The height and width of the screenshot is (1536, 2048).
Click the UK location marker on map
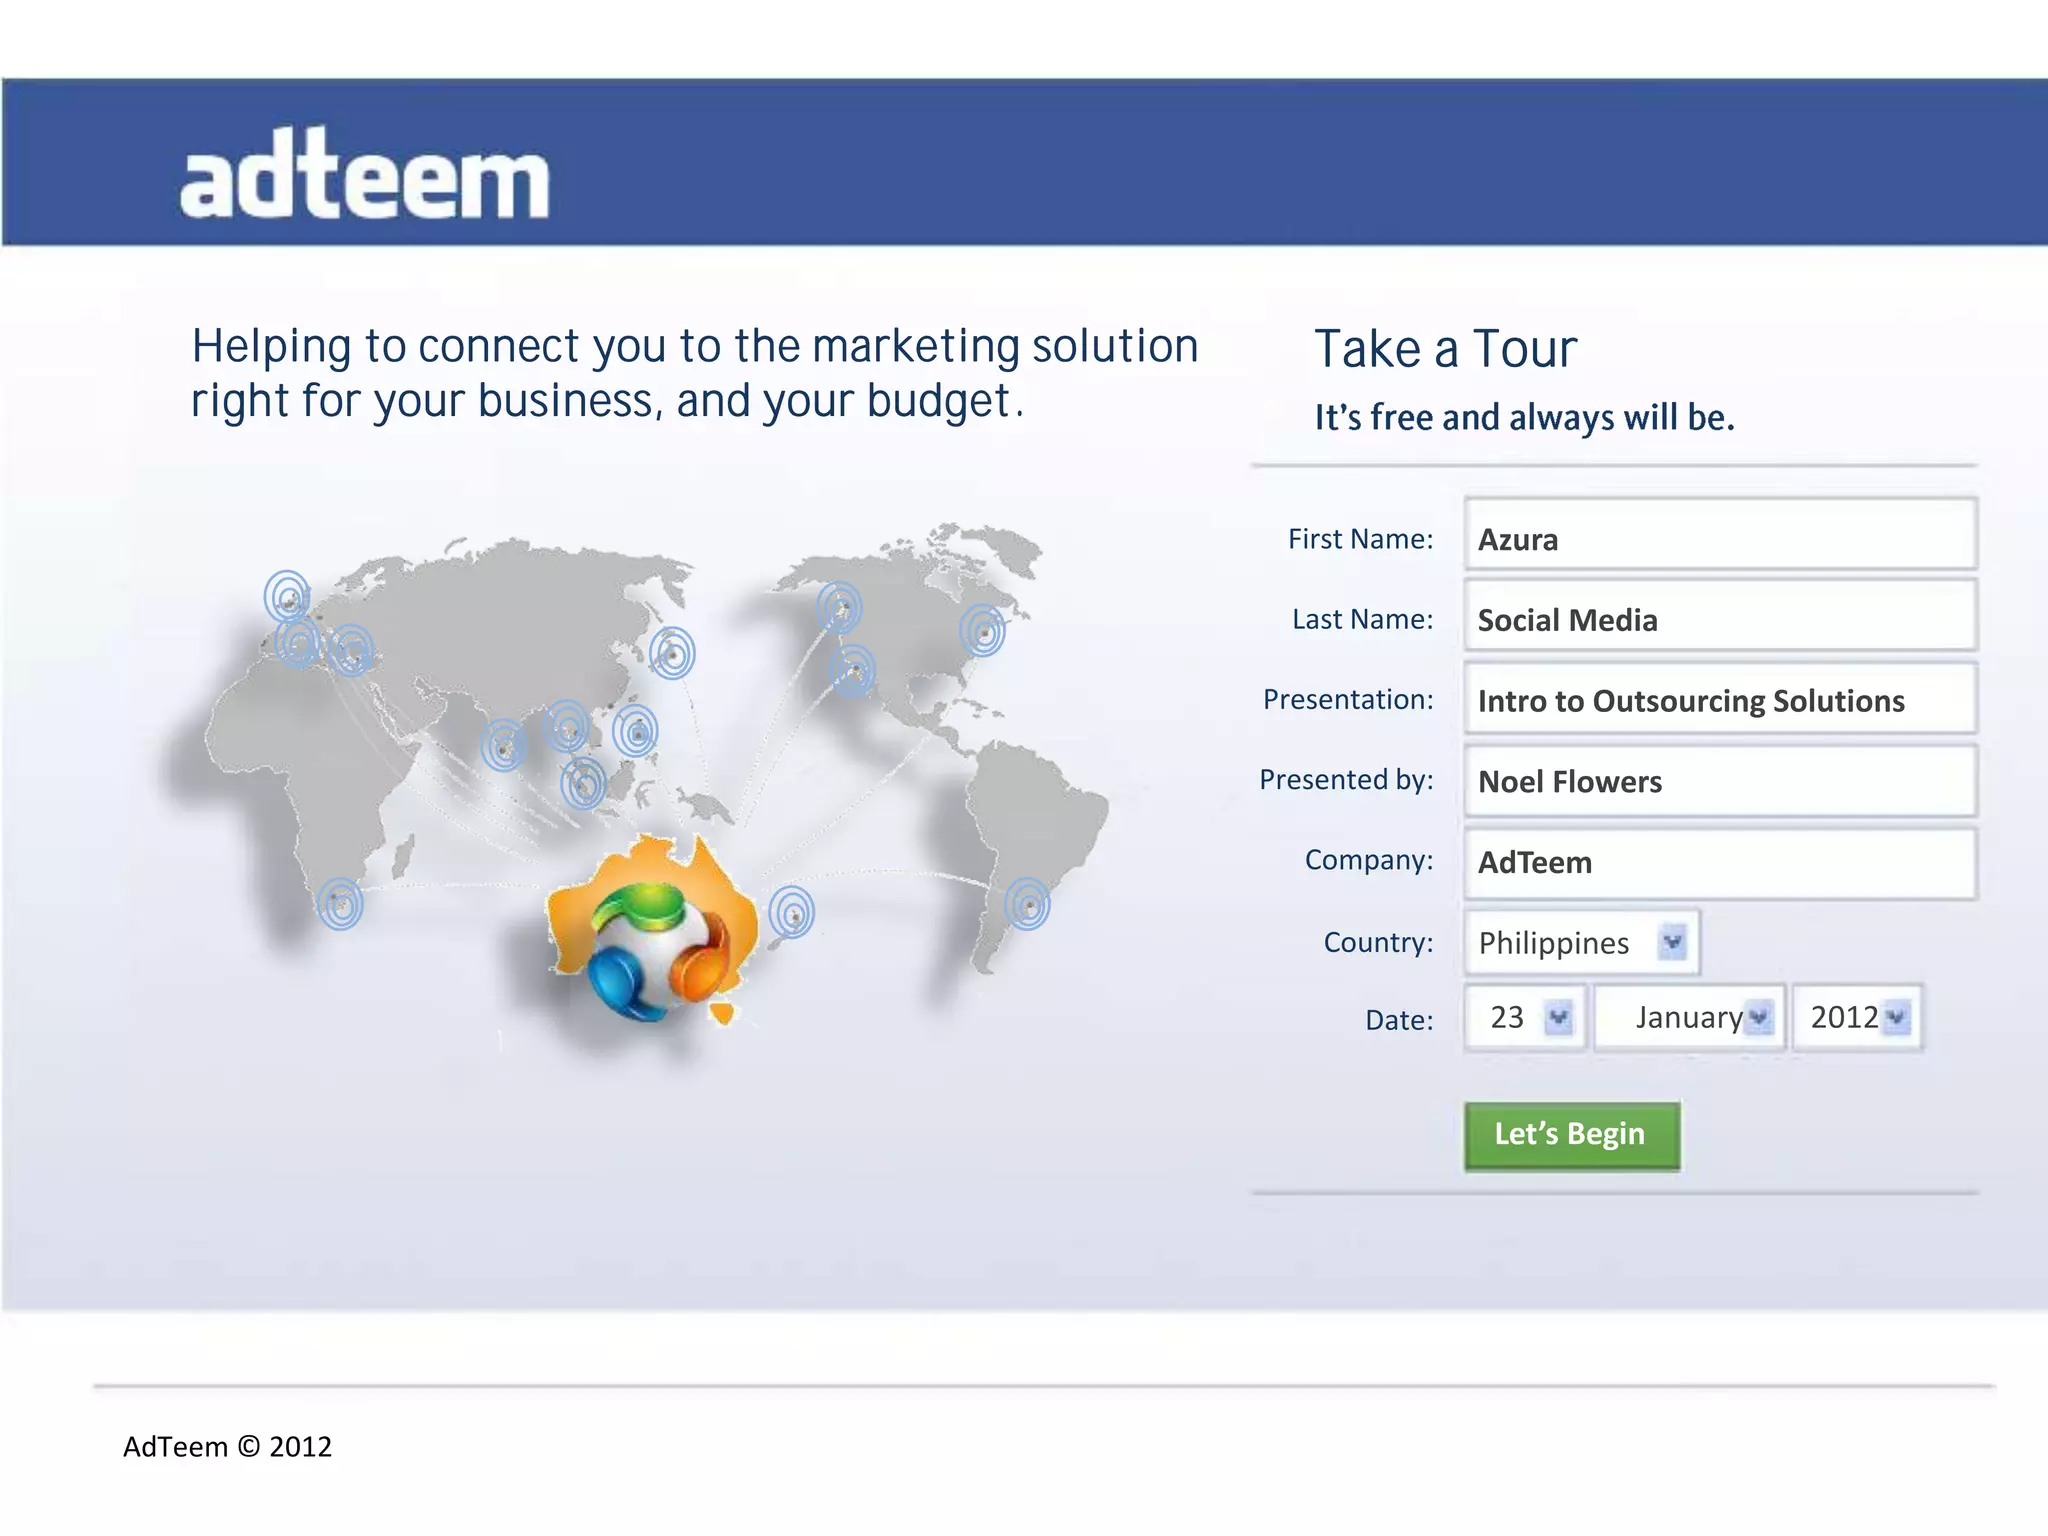[x=288, y=598]
